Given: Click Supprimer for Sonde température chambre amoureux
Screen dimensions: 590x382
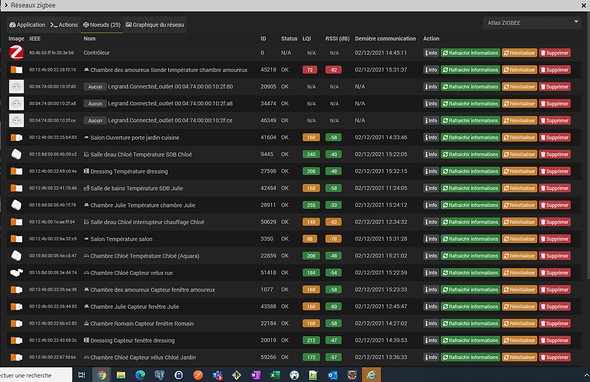Looking at the screenshot, I should [555, 70].
